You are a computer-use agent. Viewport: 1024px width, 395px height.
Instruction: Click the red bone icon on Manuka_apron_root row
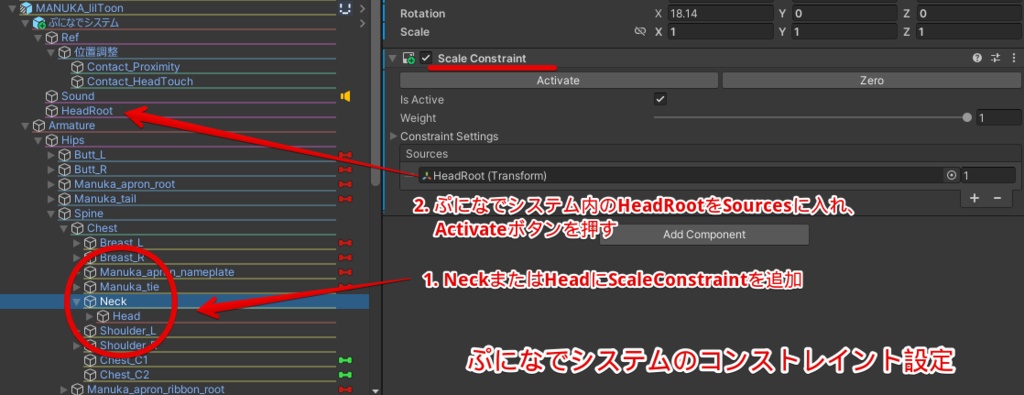pyautogui.click(x=345, y=185)
